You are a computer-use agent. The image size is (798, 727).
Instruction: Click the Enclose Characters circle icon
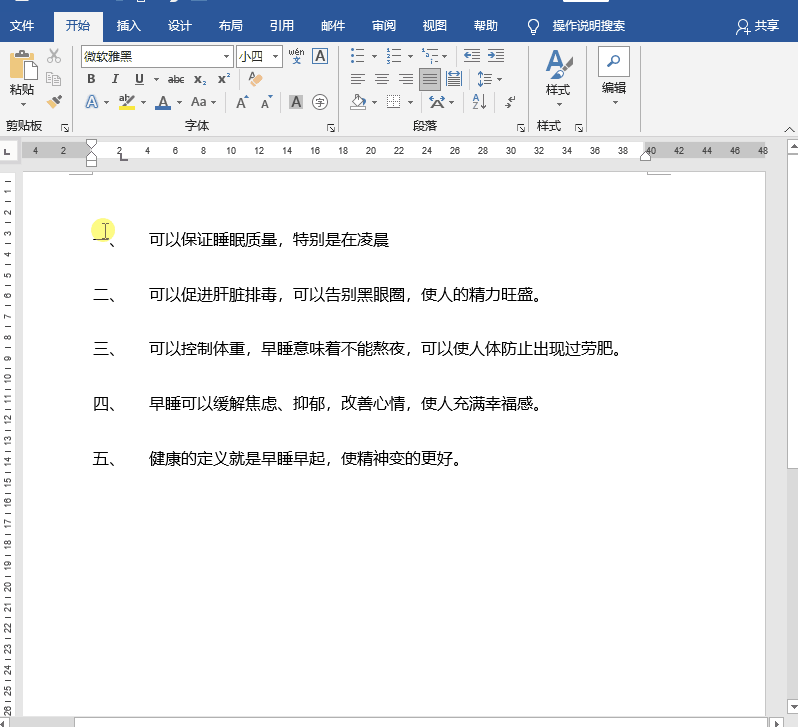tap(320, 101)
